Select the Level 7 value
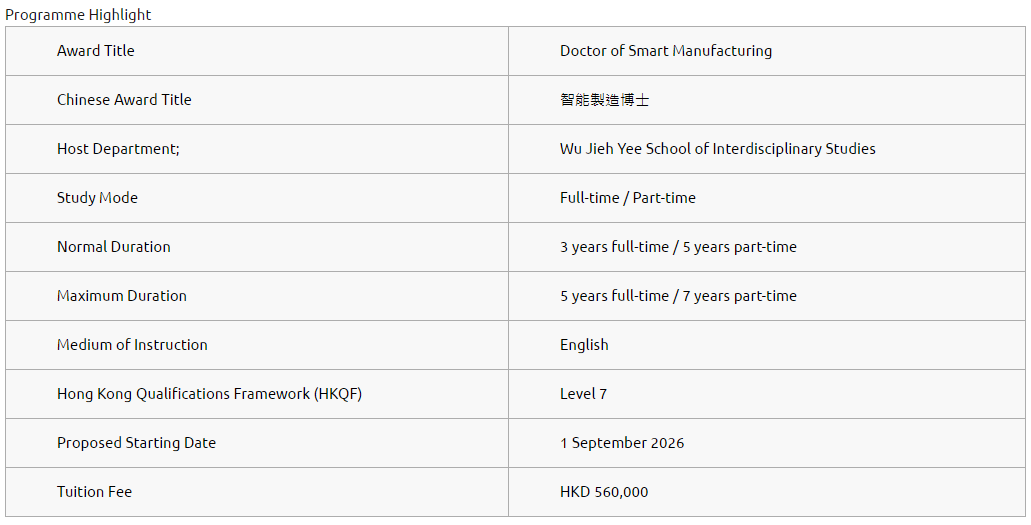Viewport: 1031px width, 525px height. pyautogui.click(x=583, y=394)
